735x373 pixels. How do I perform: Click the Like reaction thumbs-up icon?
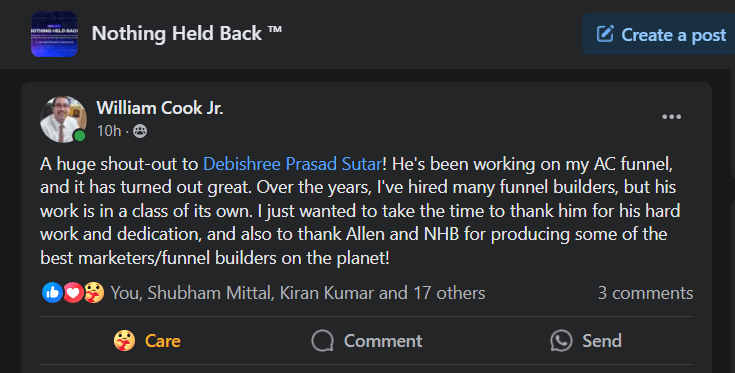click(52, 293)
